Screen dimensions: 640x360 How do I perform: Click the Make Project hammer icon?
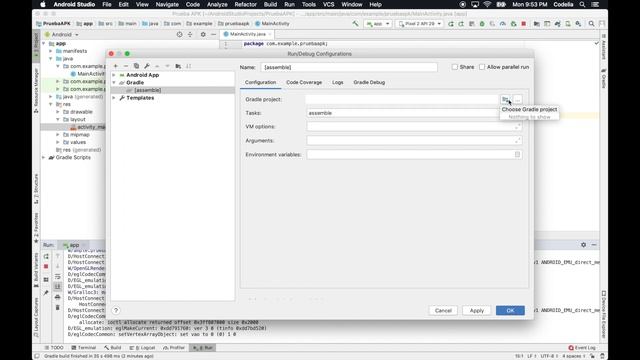[356, 24]
